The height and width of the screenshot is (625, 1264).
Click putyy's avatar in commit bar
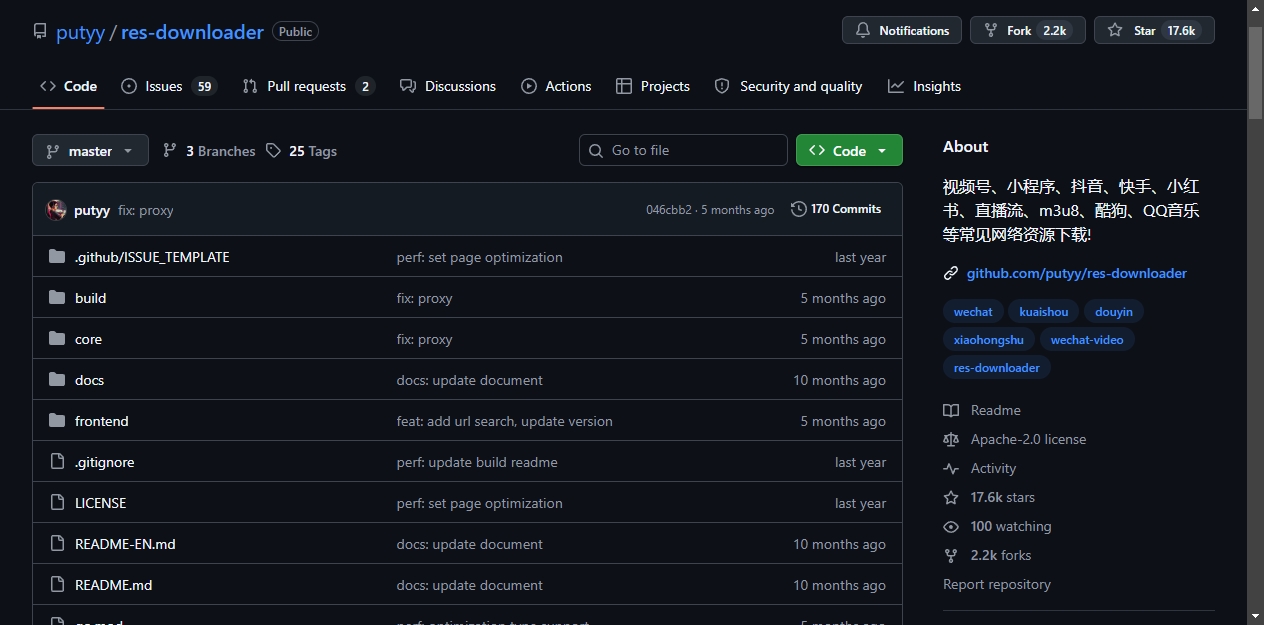(x=56, y=210)
